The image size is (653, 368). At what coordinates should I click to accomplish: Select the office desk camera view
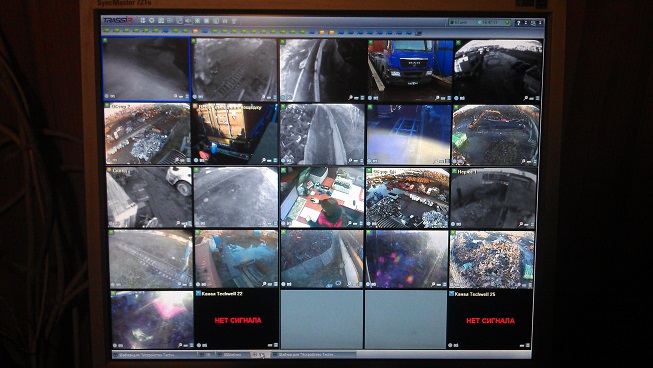click(x=322, y=197)
